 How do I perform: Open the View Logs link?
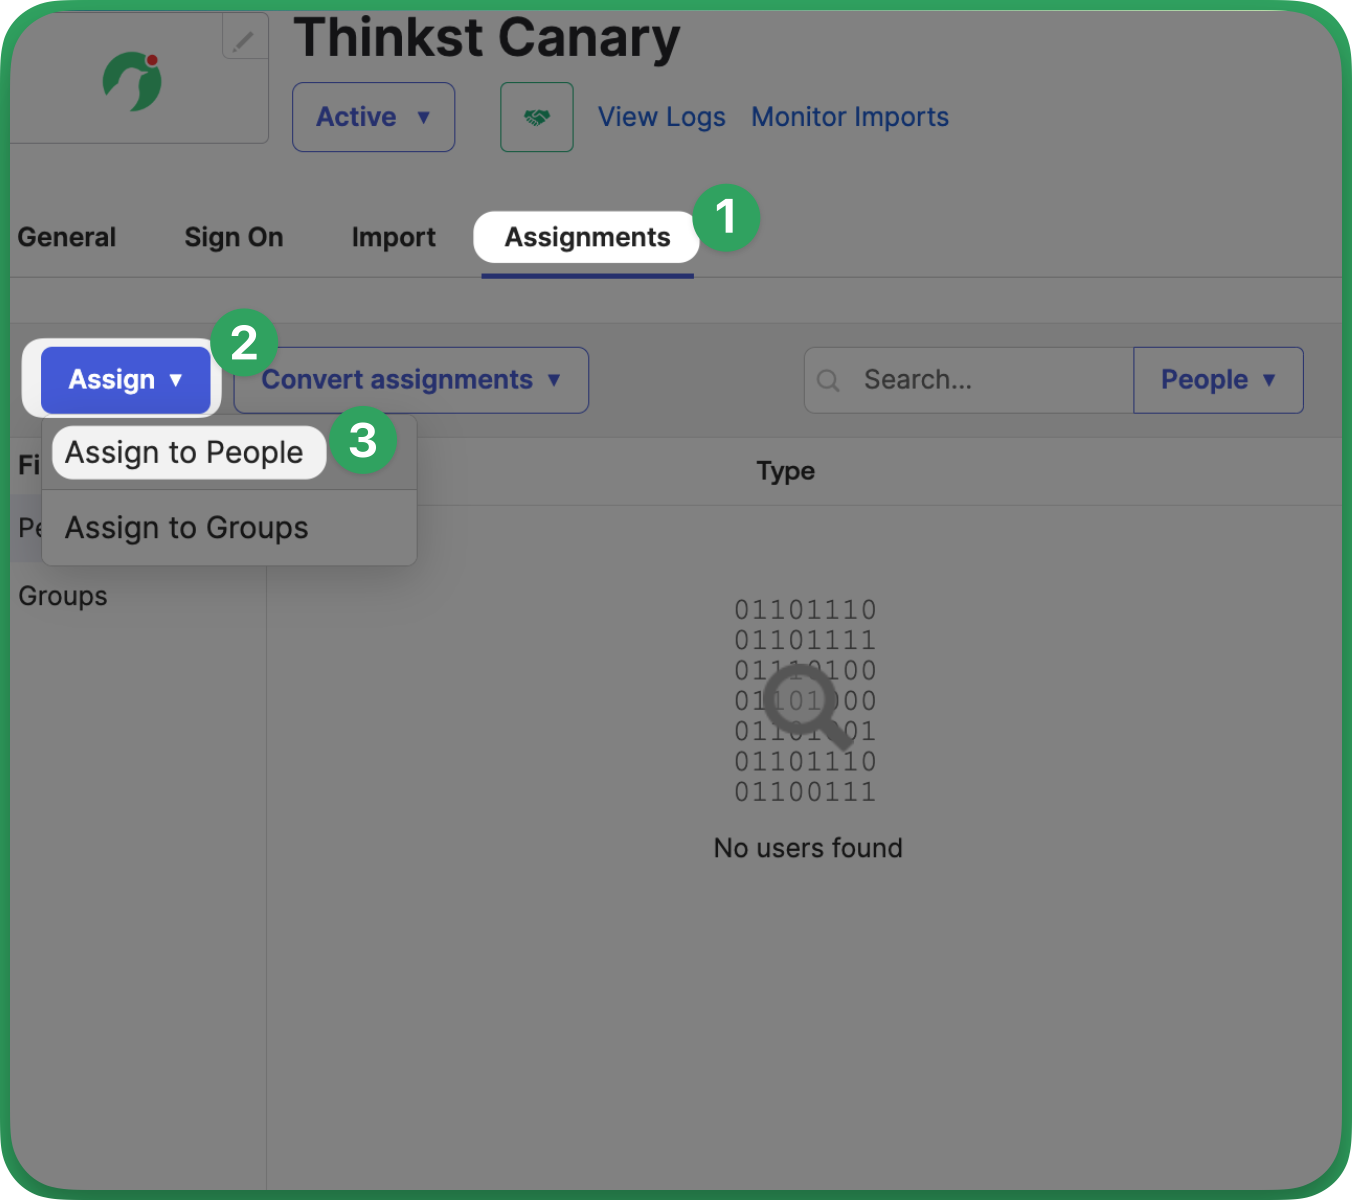click(662, 117)
